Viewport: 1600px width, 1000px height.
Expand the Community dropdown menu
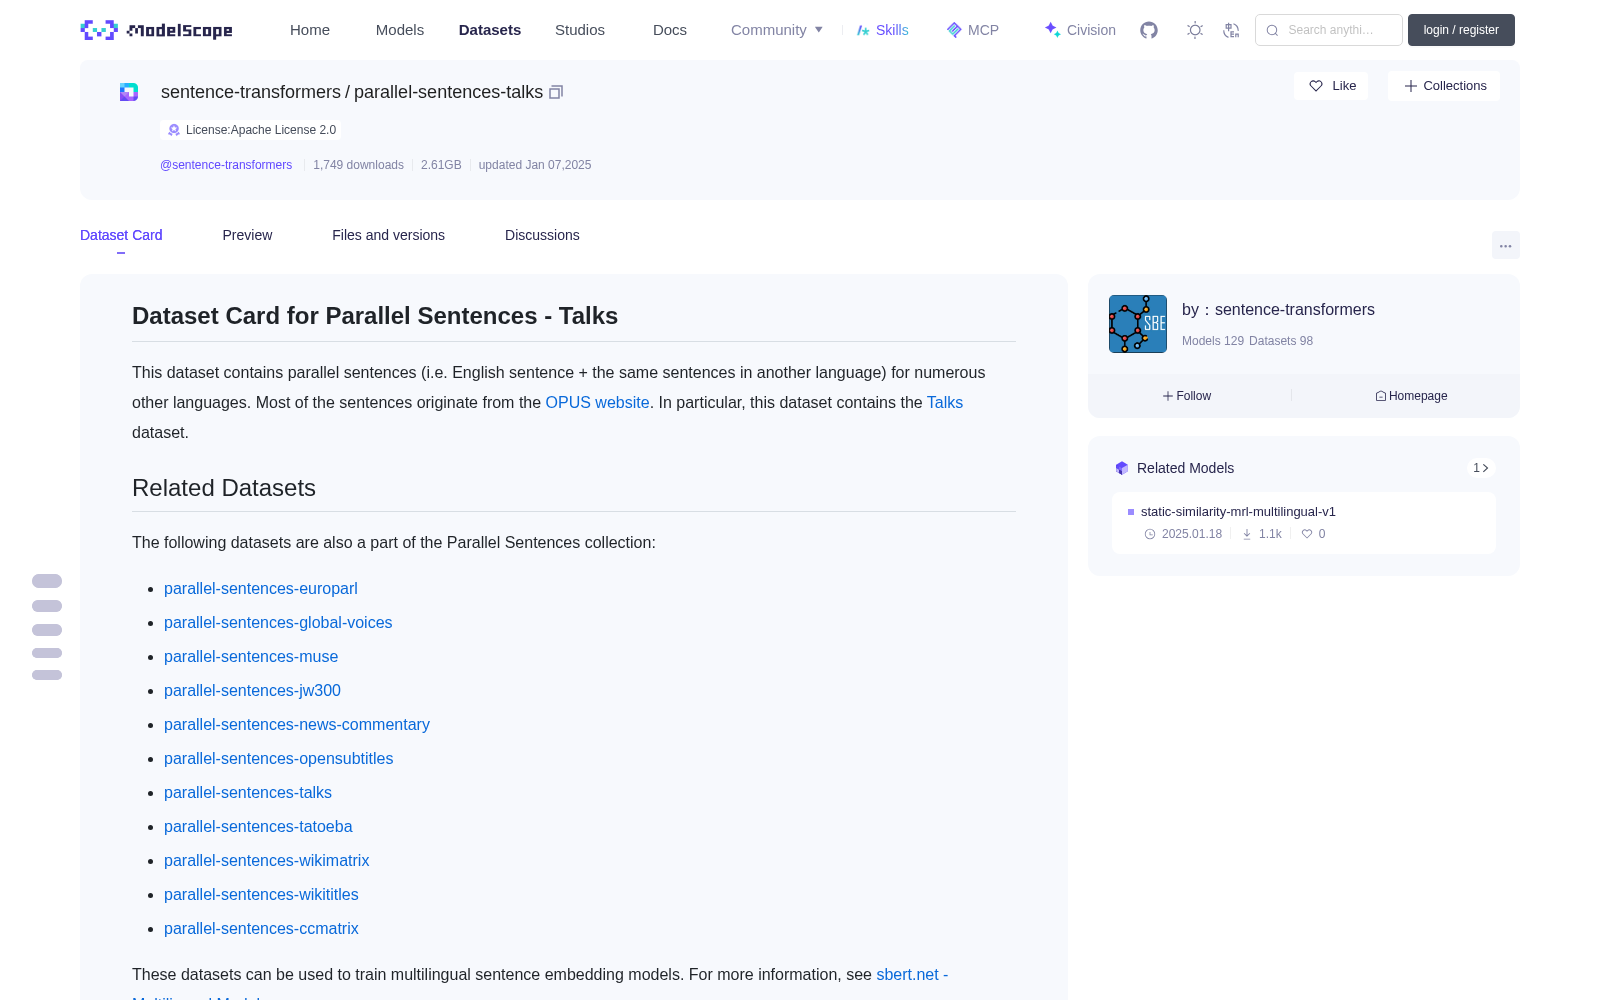[x=777, y=30]
